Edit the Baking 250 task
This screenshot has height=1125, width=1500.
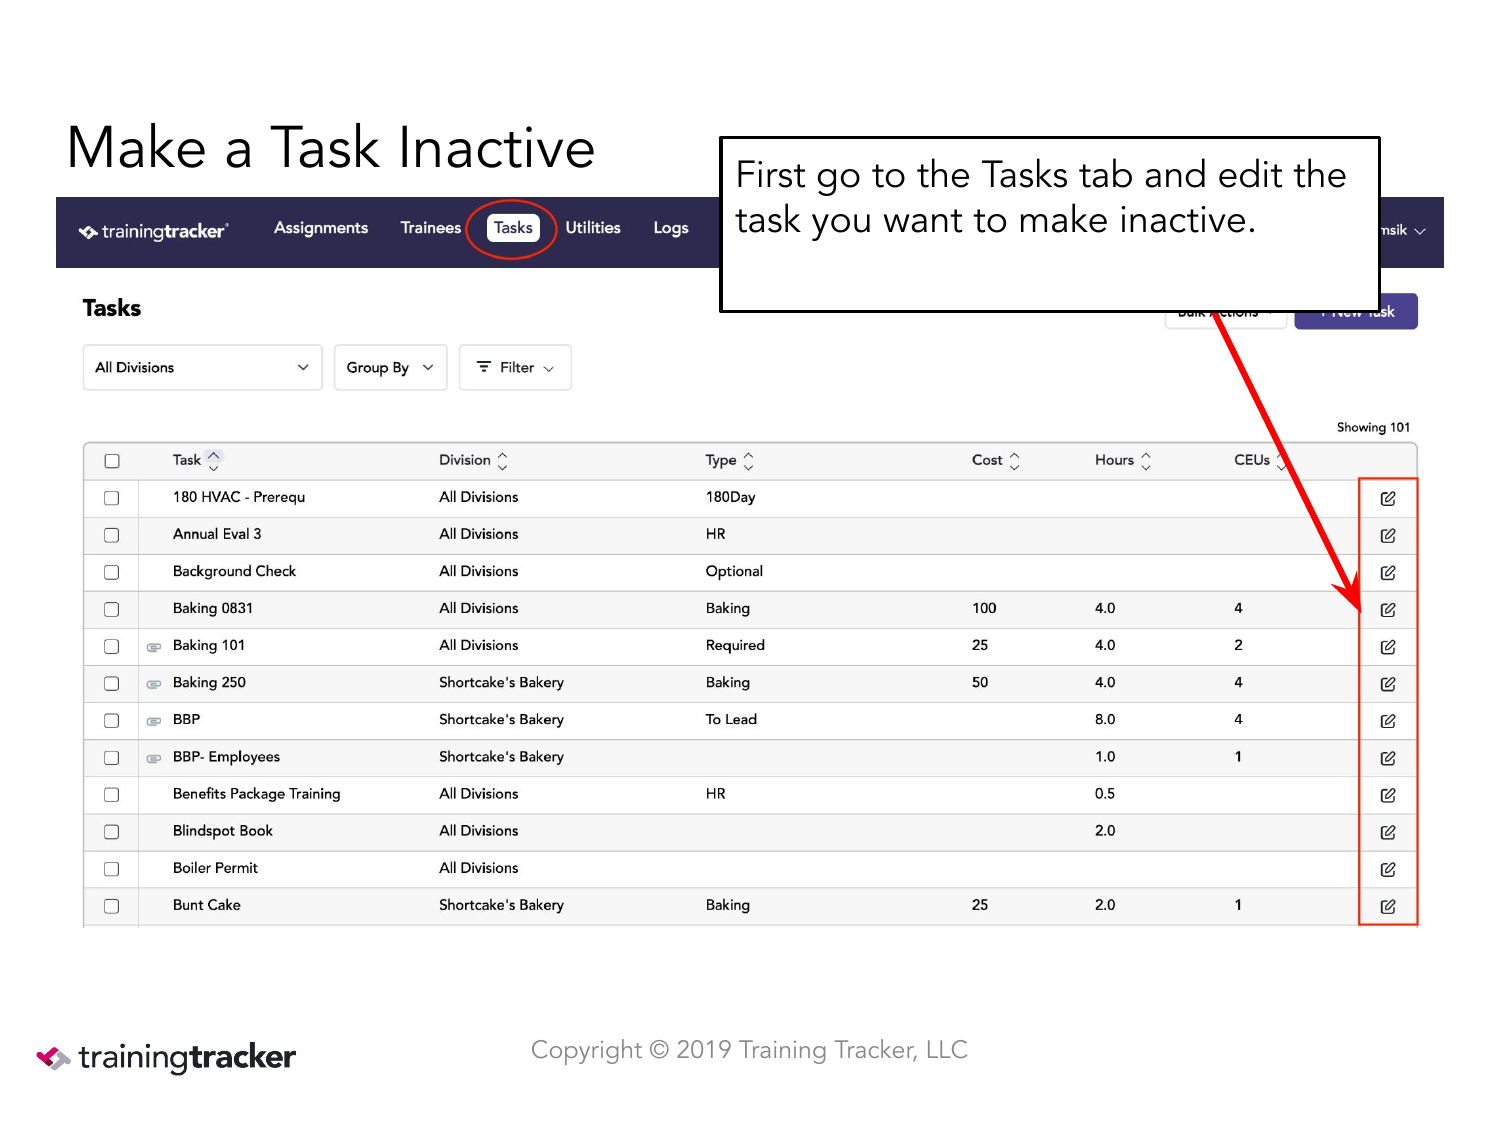[x=1388, y=683]
